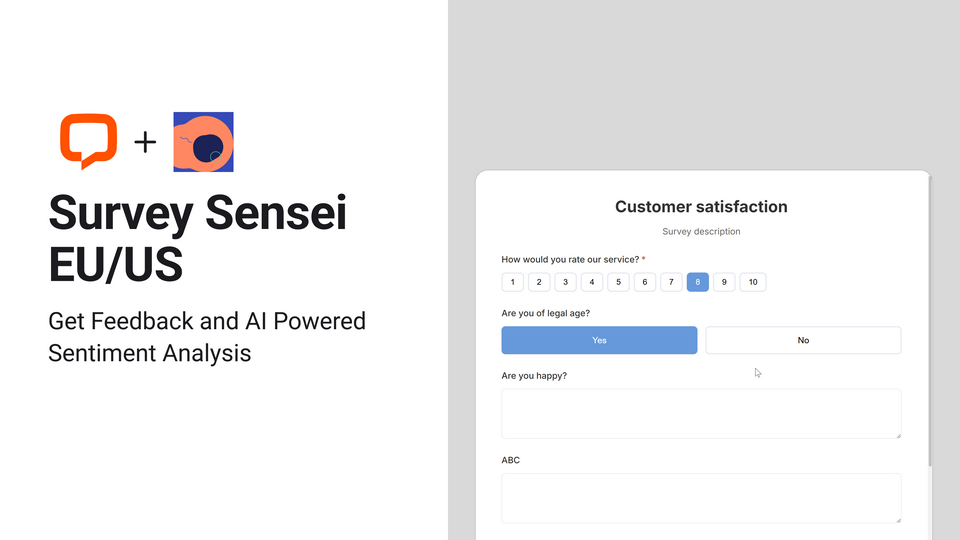
Task: Select rating 9 for service
Action: pos(724,282)
